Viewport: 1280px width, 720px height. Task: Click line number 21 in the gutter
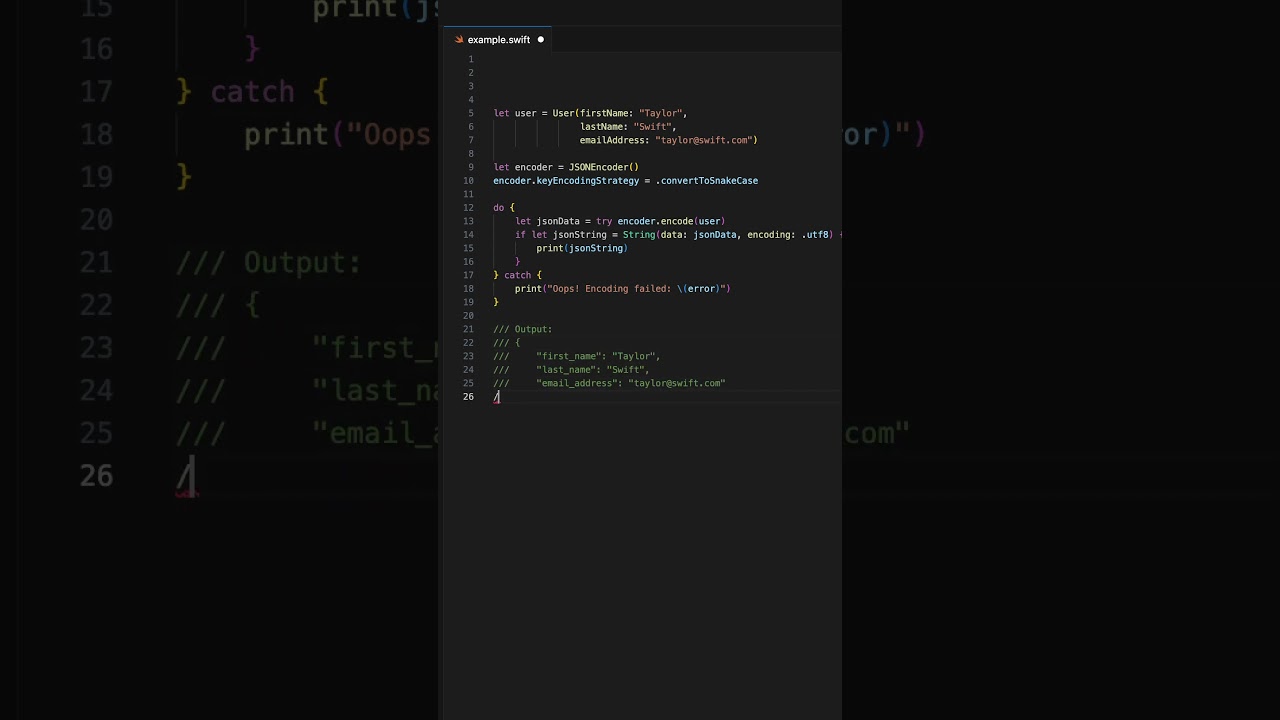[468, 329]
